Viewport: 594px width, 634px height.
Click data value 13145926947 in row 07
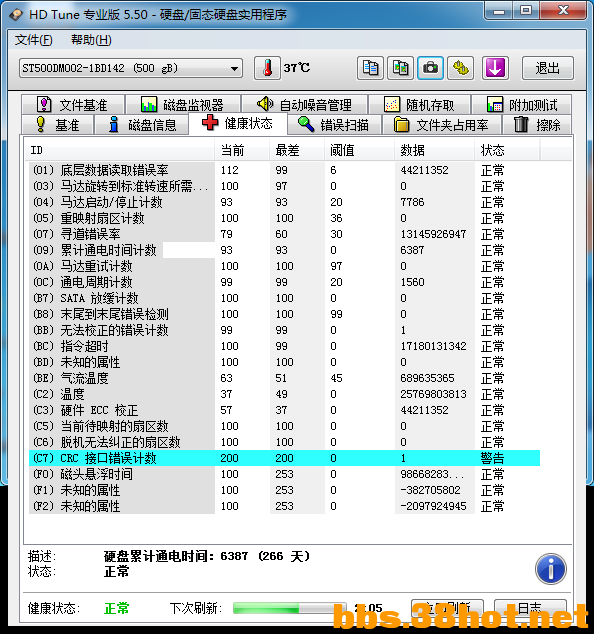tap(433, 234)
